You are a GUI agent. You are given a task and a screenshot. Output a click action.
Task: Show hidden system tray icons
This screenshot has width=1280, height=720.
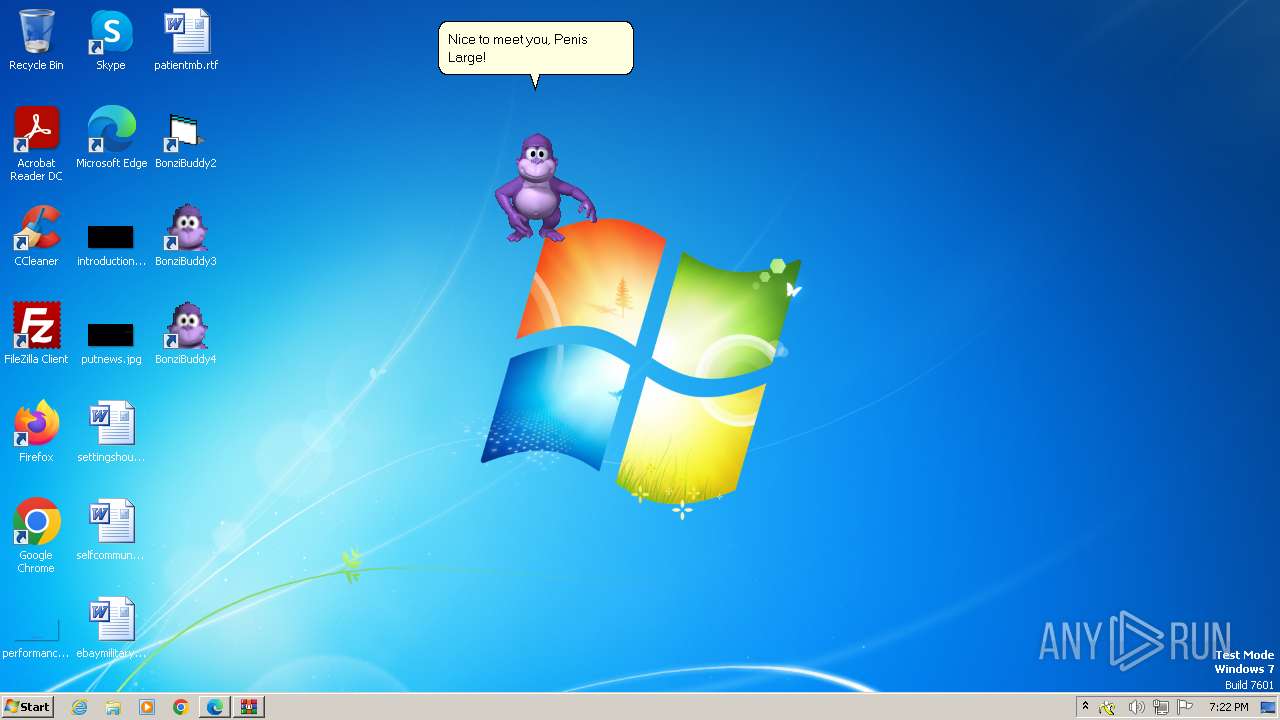click(x=1085, y=707)
